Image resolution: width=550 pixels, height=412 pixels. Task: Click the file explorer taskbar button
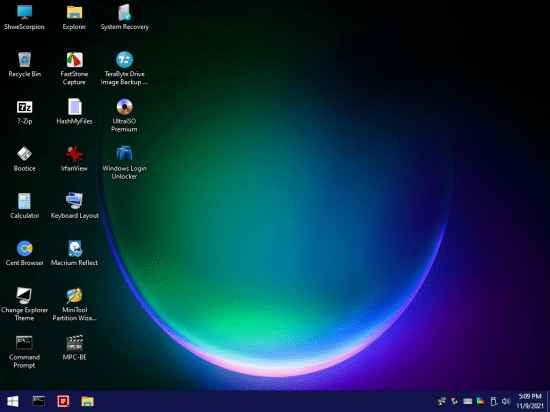[x=87, y=401]
